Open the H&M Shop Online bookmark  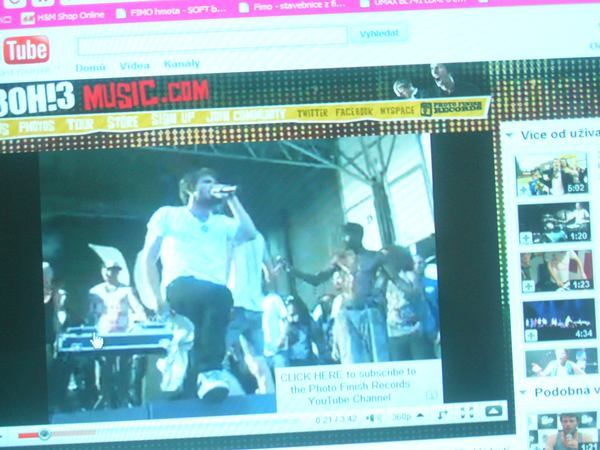coord(63,16)
